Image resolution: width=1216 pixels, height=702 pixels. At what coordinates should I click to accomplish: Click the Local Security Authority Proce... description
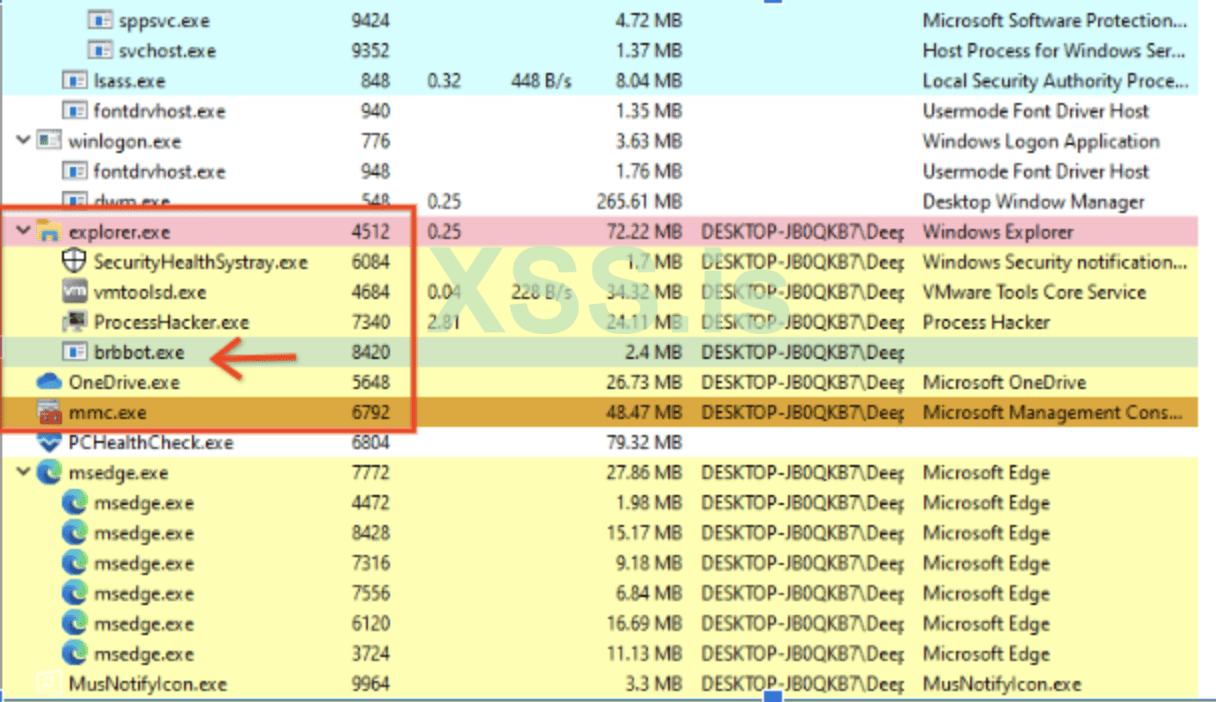pyautogui.click(x=1055, y=80)
